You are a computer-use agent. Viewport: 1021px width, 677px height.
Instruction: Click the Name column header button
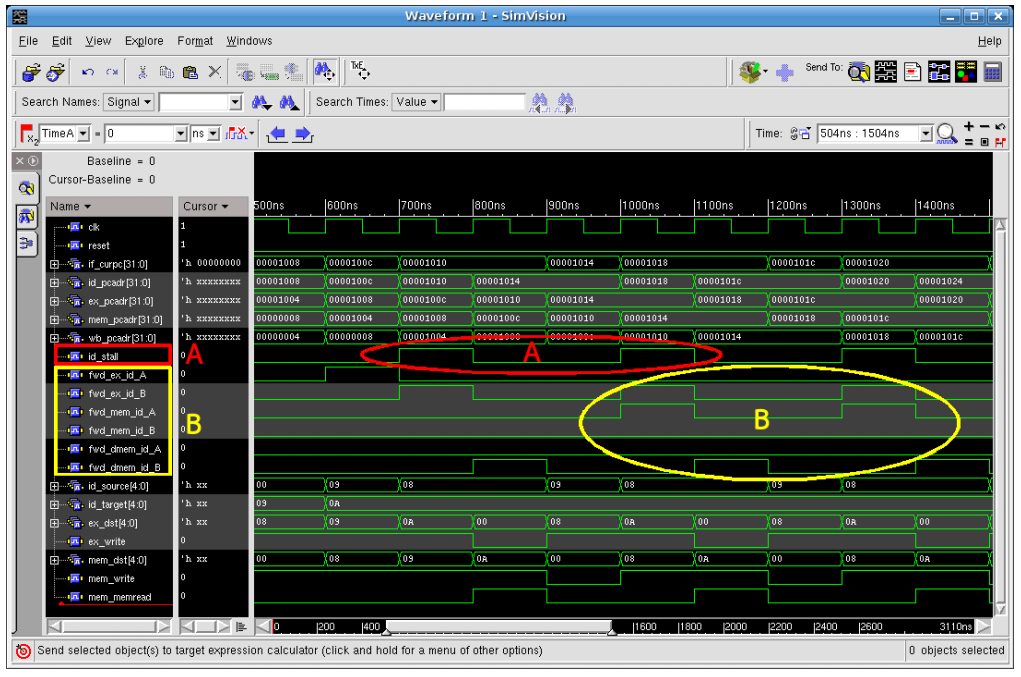(70, 206)
